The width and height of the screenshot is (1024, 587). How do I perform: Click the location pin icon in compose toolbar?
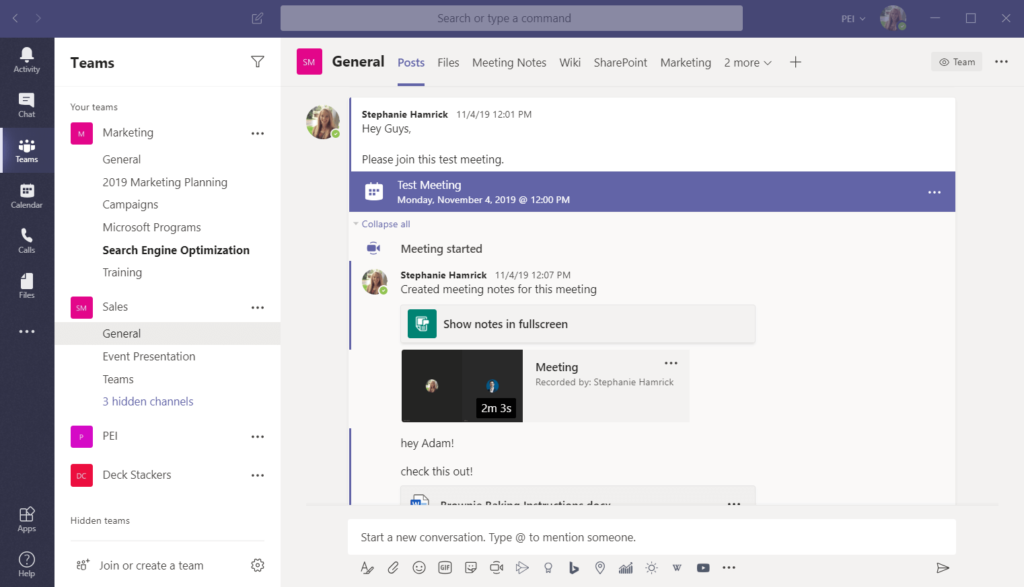click(600, 568)
